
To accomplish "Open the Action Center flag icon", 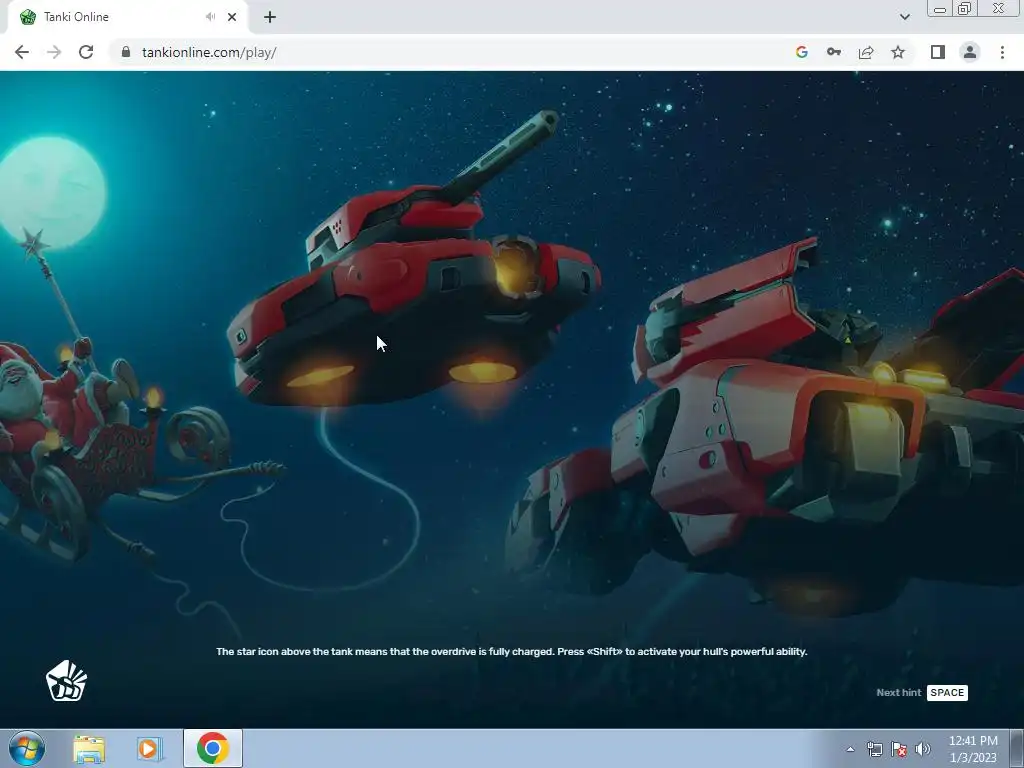I will [x=899, y=749].
